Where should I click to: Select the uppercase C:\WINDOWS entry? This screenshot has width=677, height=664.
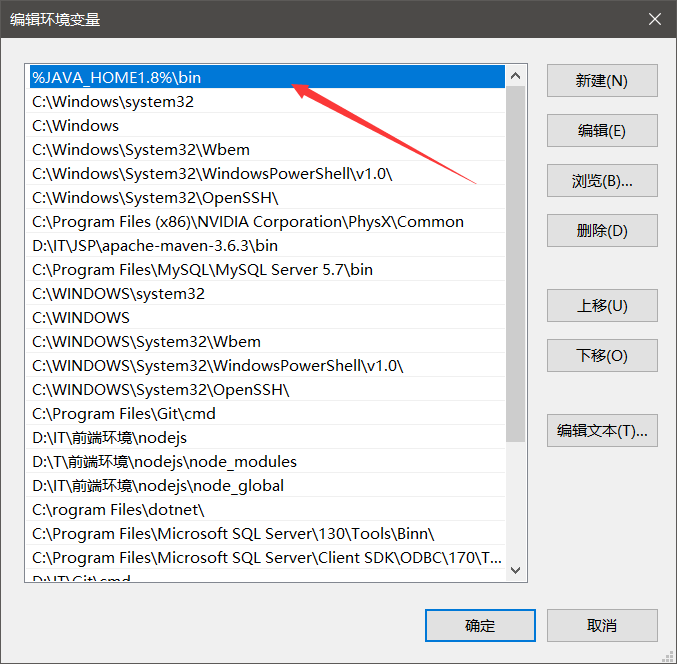pos(267,317)
